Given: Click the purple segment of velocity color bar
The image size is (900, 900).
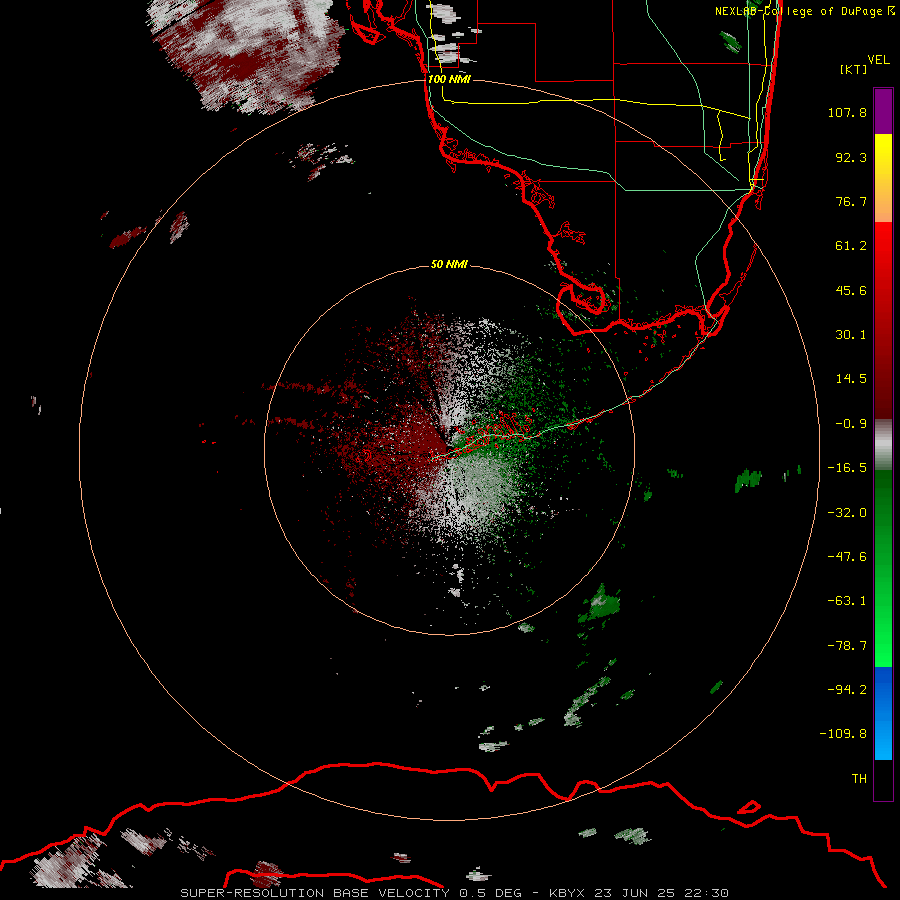Looking at the screenshot, I should 883,111.
